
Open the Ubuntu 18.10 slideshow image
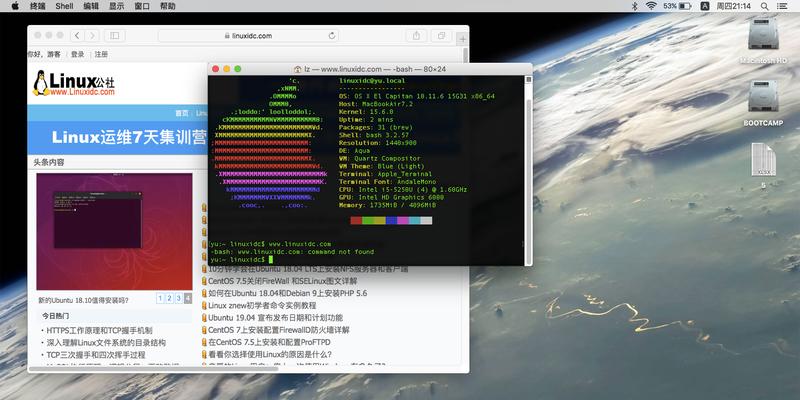114,232
